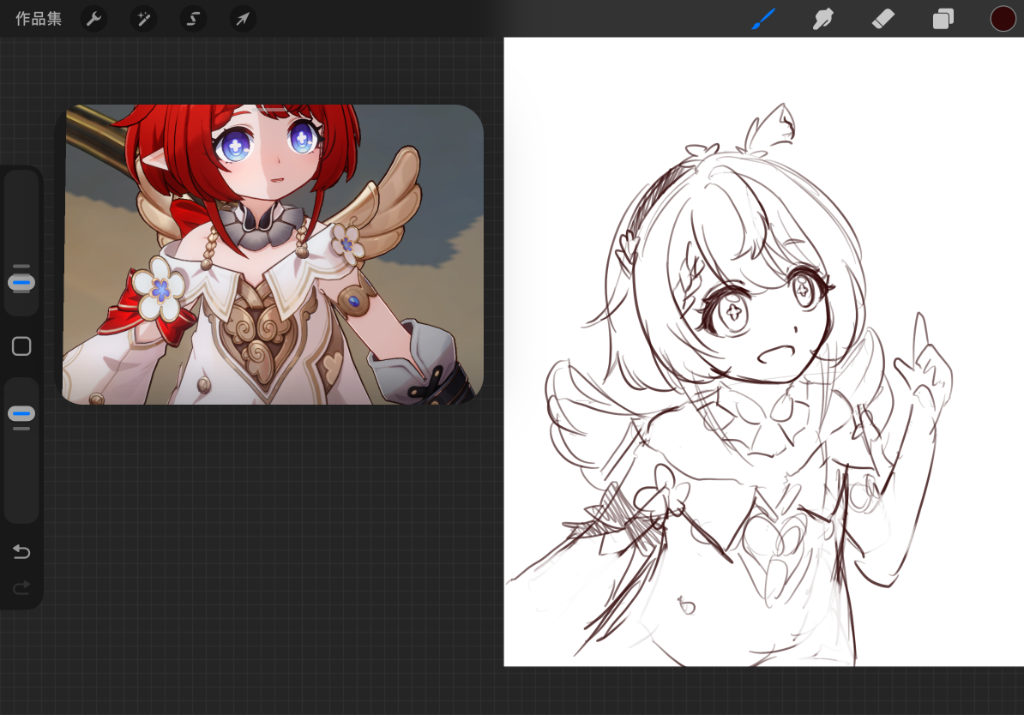Tap the red-haired character reference image
This screenshot has height=715, width=1024.
[x=272, y=255]
